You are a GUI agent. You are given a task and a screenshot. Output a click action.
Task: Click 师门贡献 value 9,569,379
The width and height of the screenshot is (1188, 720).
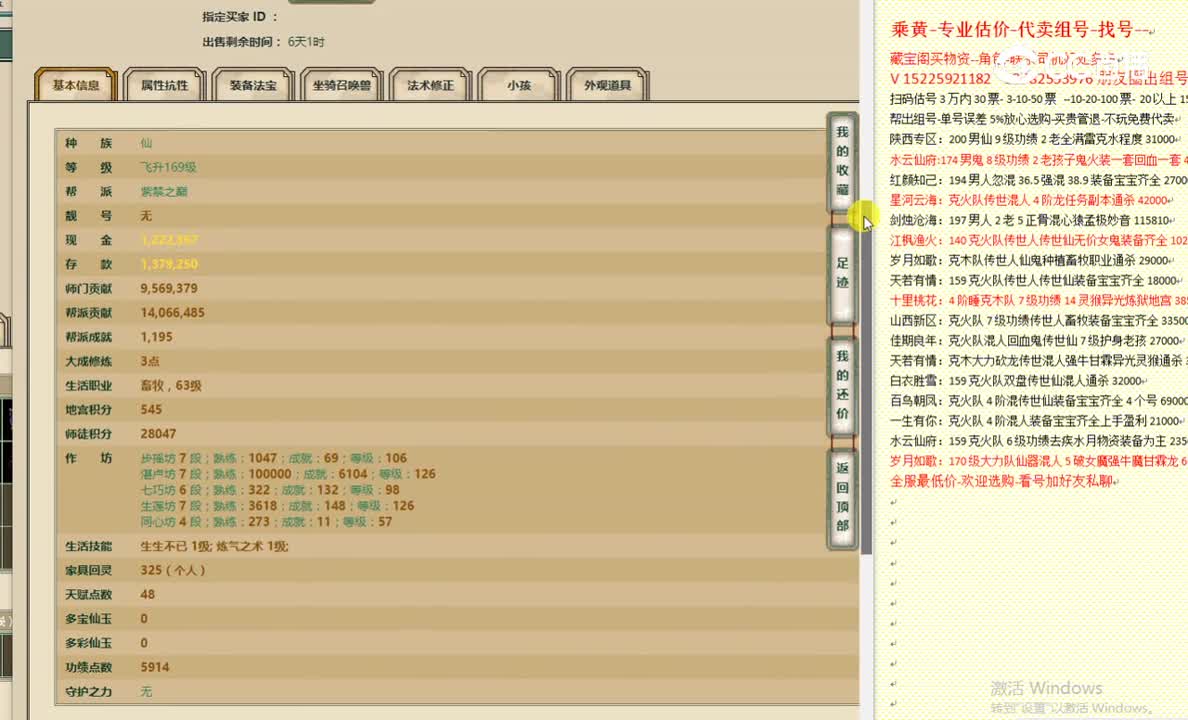pos(169,288)
